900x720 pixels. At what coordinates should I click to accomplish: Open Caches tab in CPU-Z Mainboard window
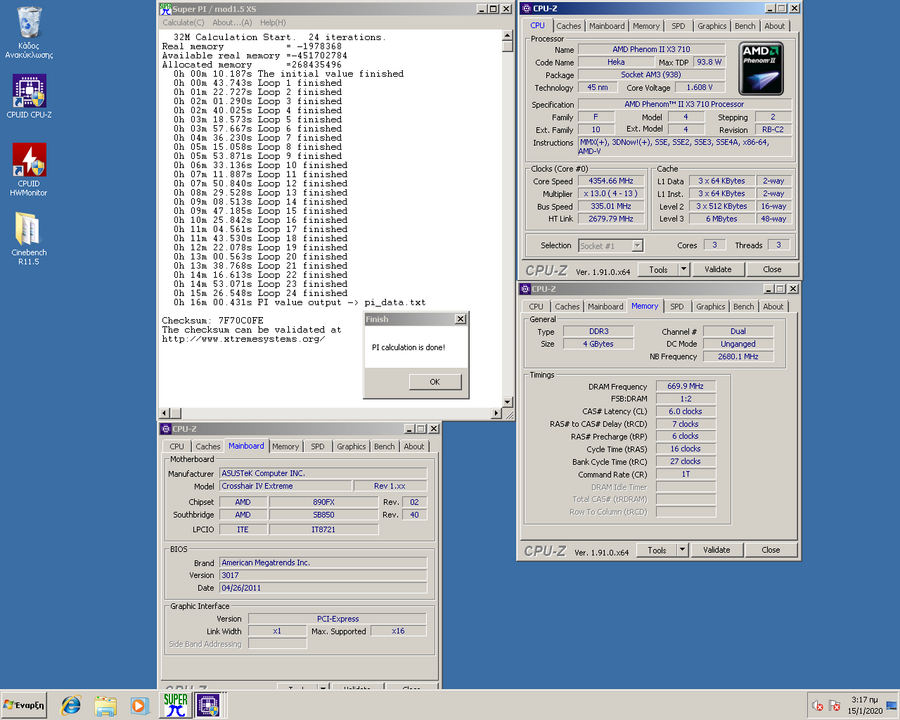(207, 447)
